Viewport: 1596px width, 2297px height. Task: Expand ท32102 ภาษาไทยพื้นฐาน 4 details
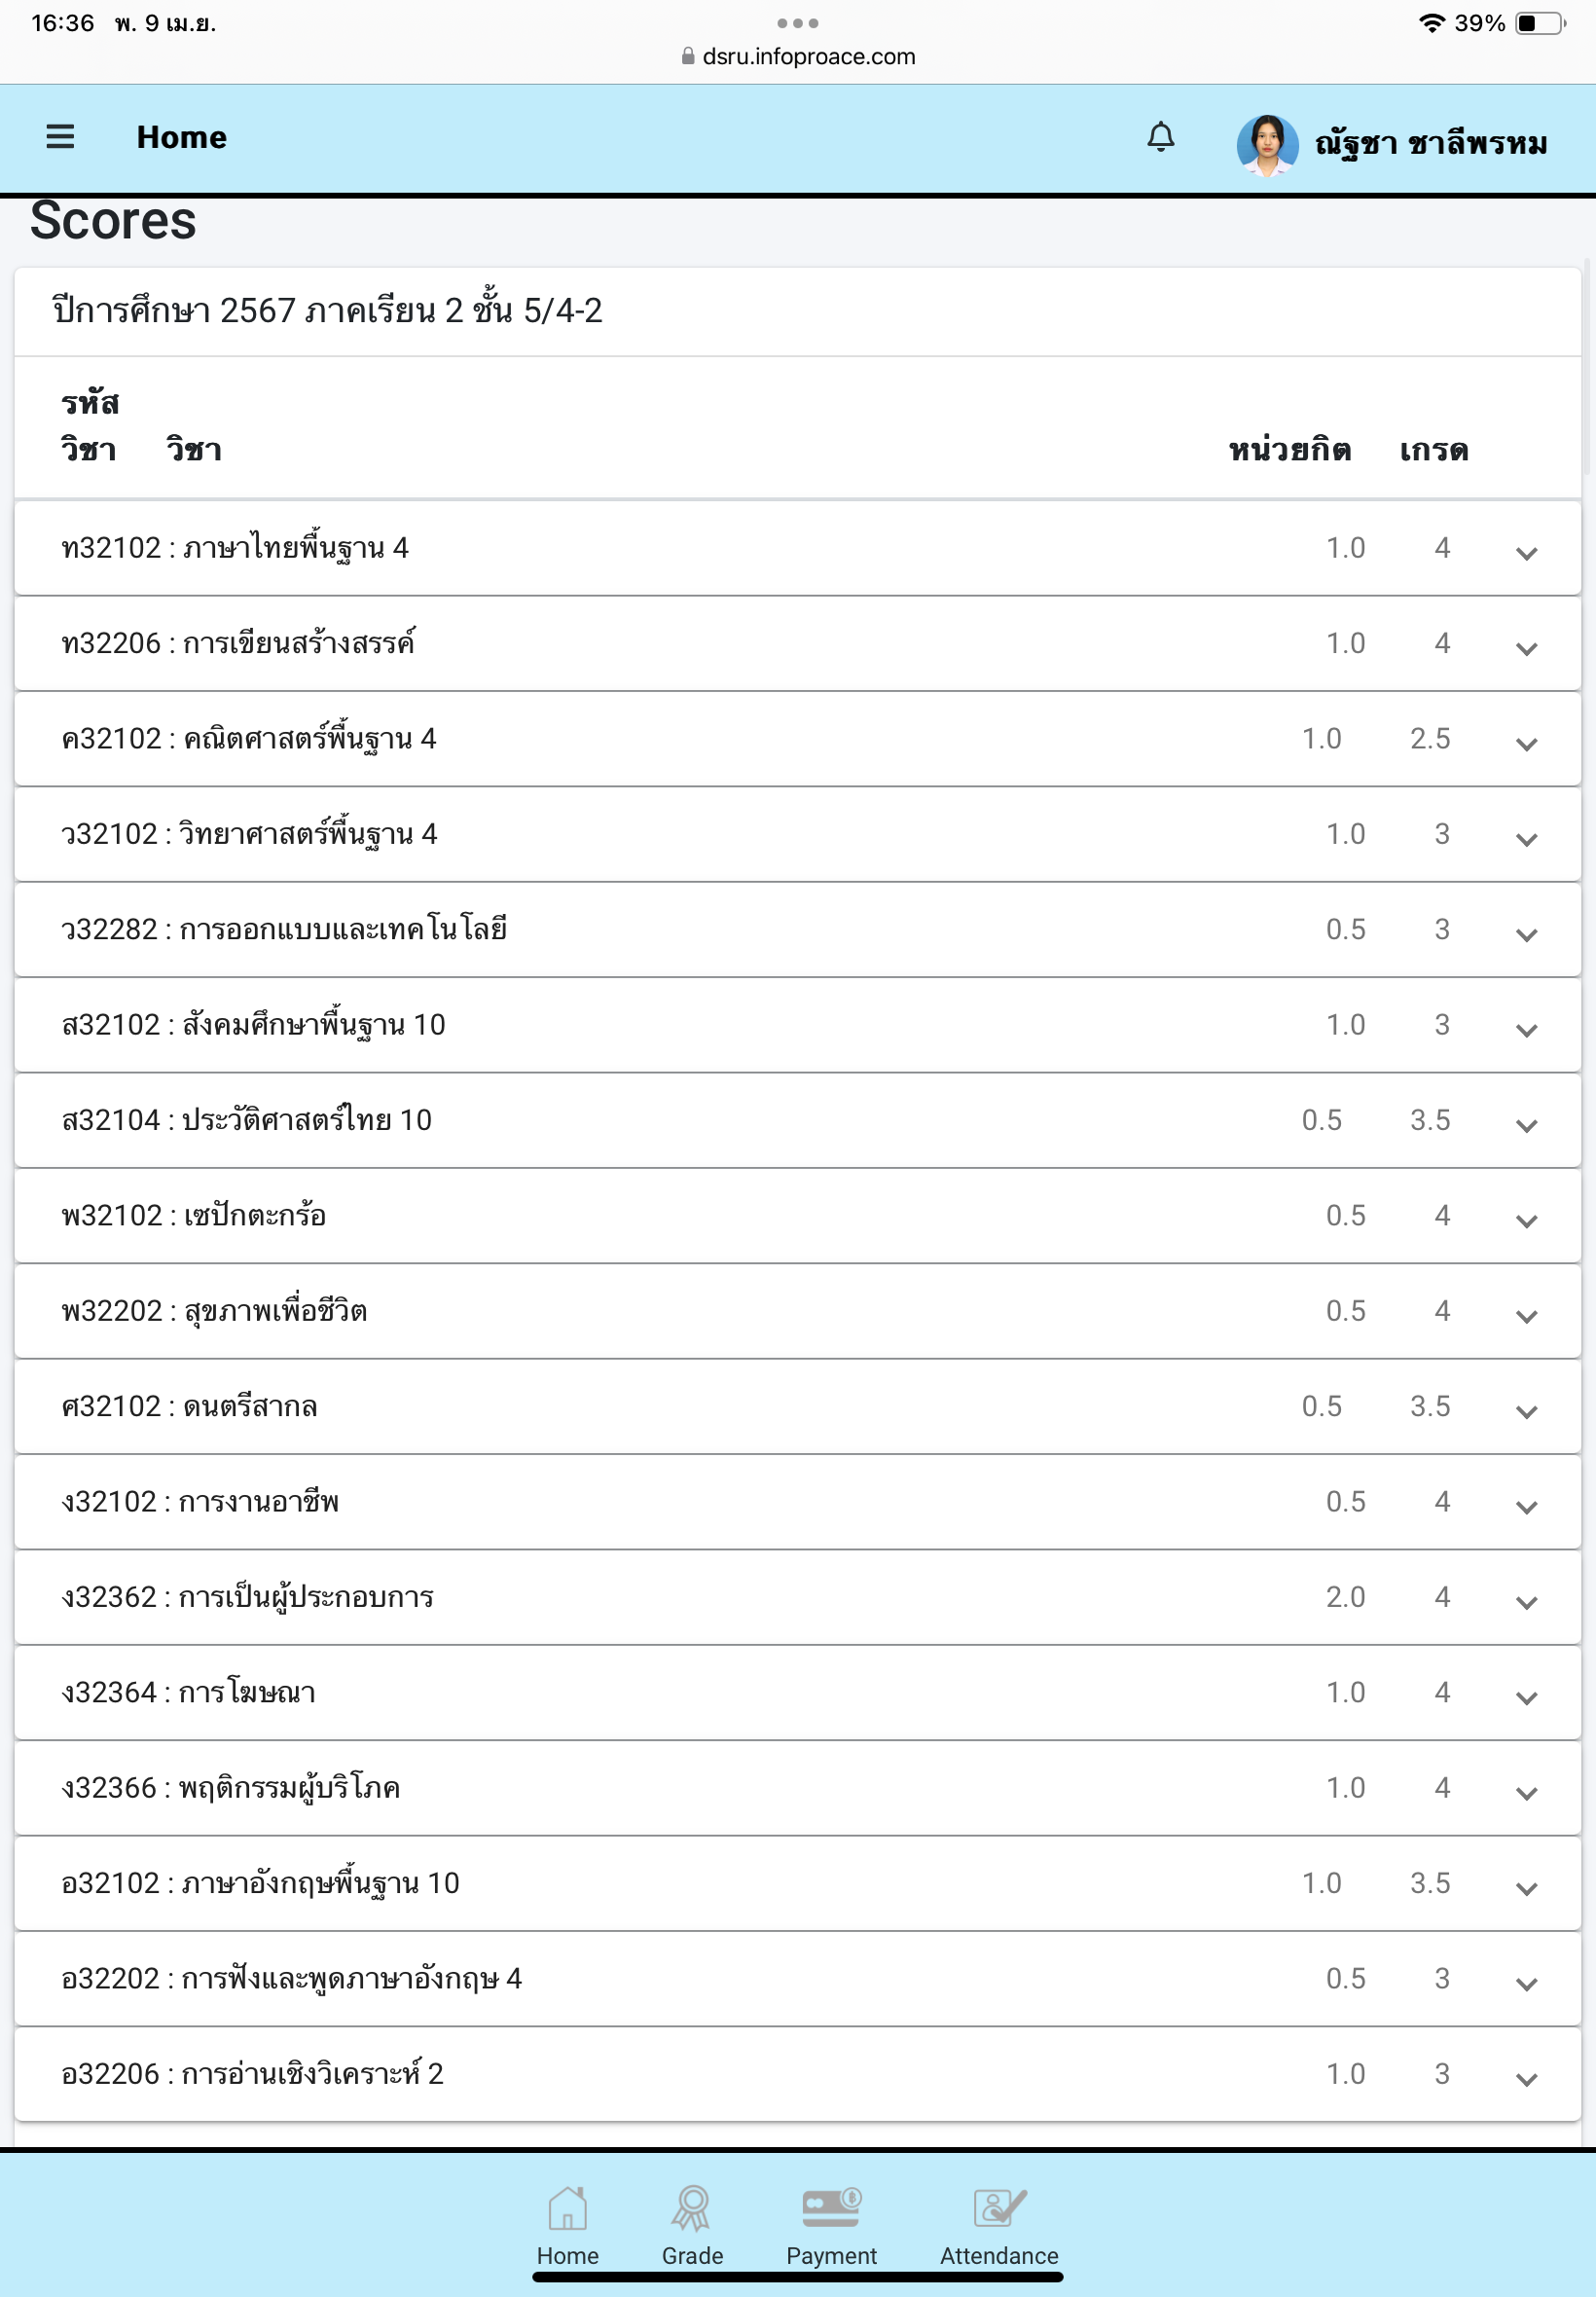(1526, 553)
